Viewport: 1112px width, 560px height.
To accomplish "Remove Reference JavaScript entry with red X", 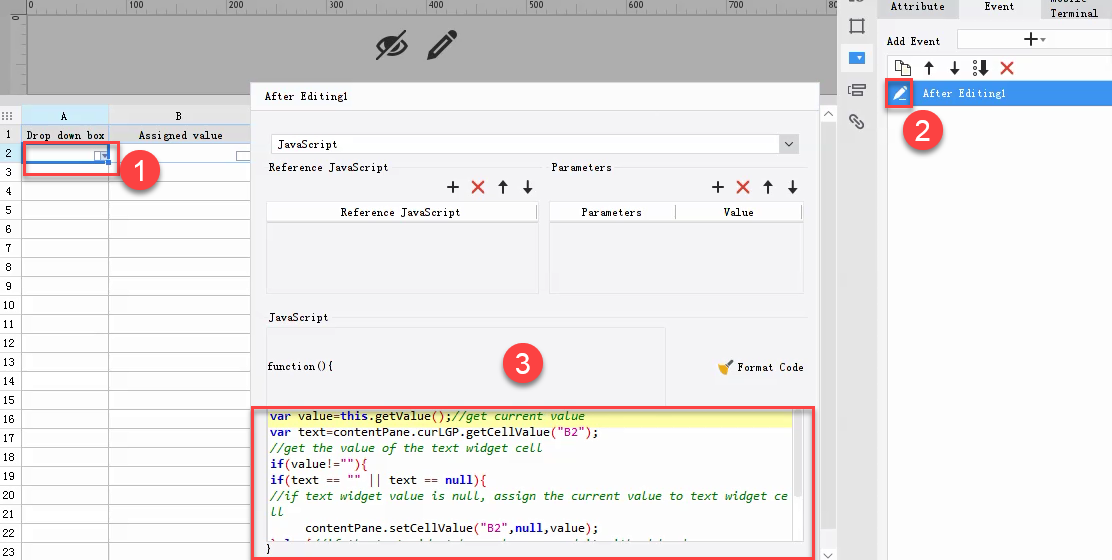I will (x=478, y=187).
